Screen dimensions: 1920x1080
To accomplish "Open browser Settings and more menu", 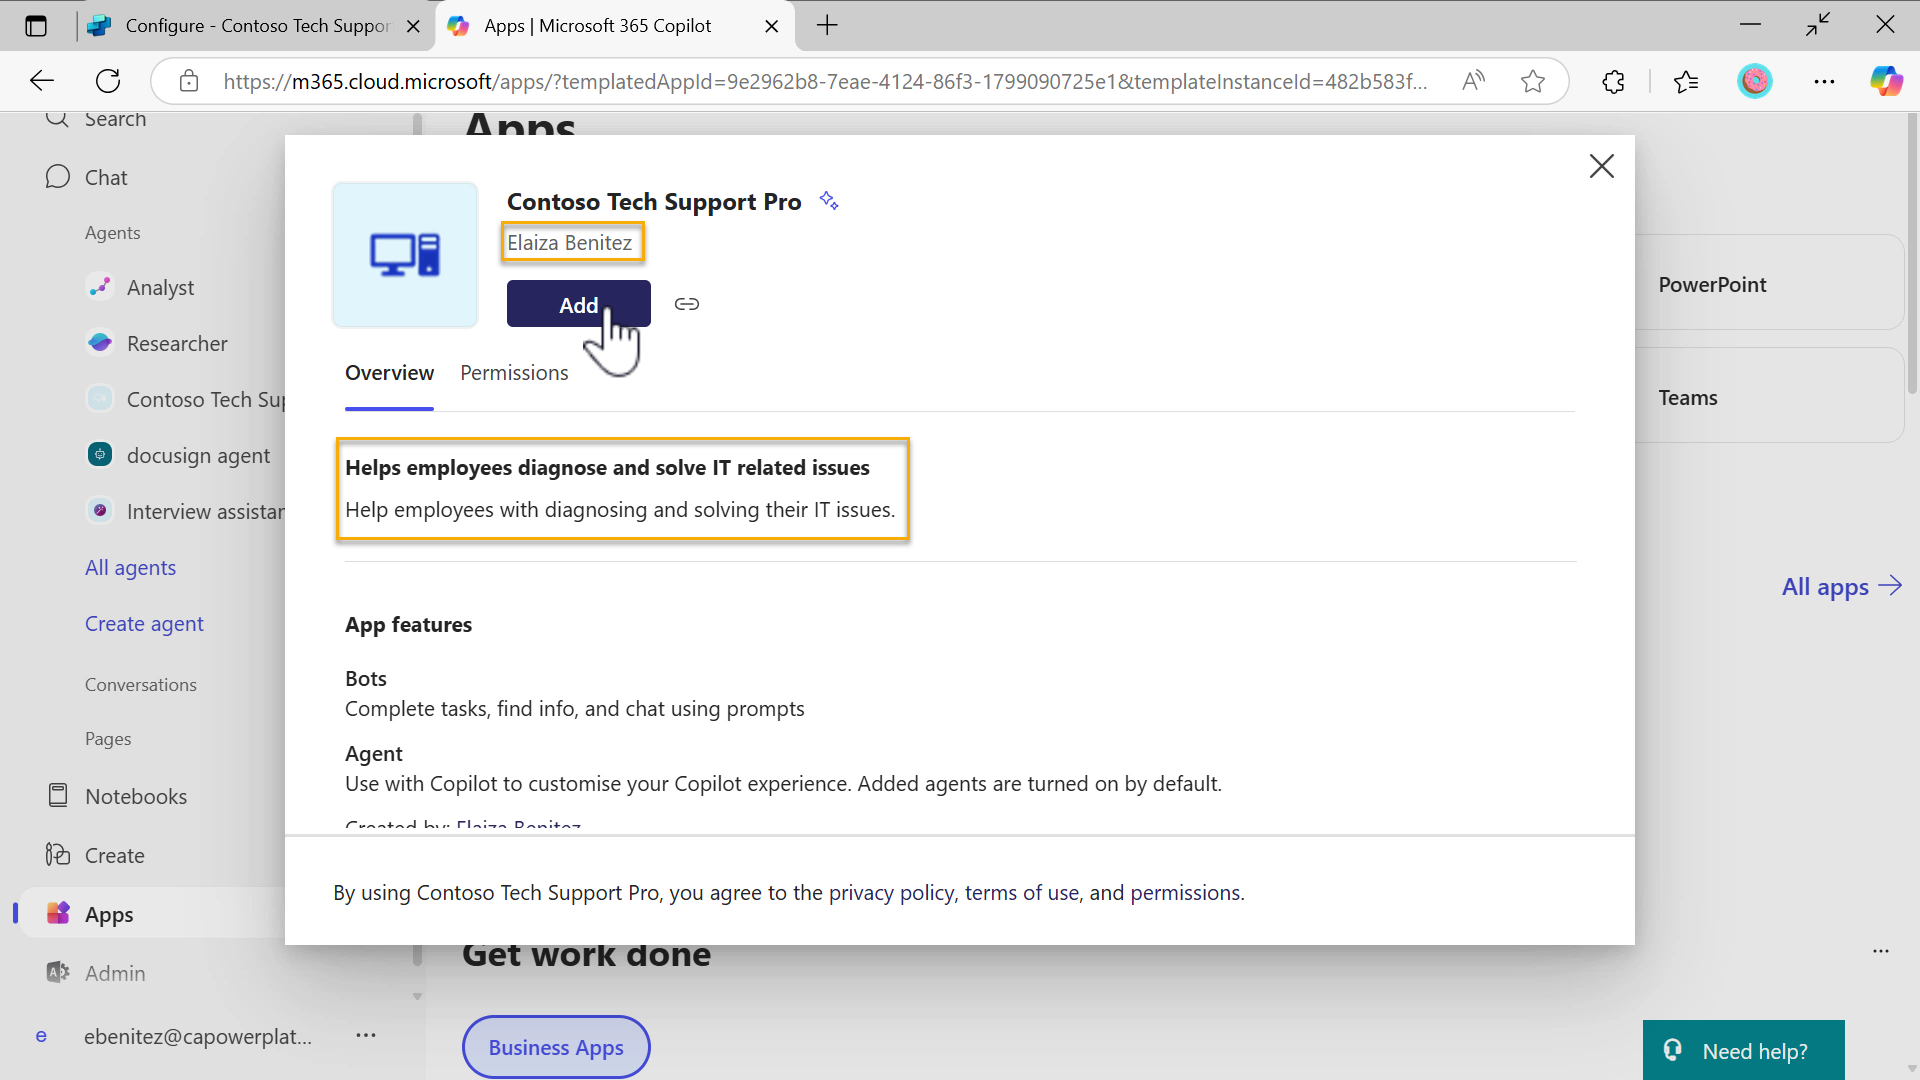I will (x=1825, y=81).
